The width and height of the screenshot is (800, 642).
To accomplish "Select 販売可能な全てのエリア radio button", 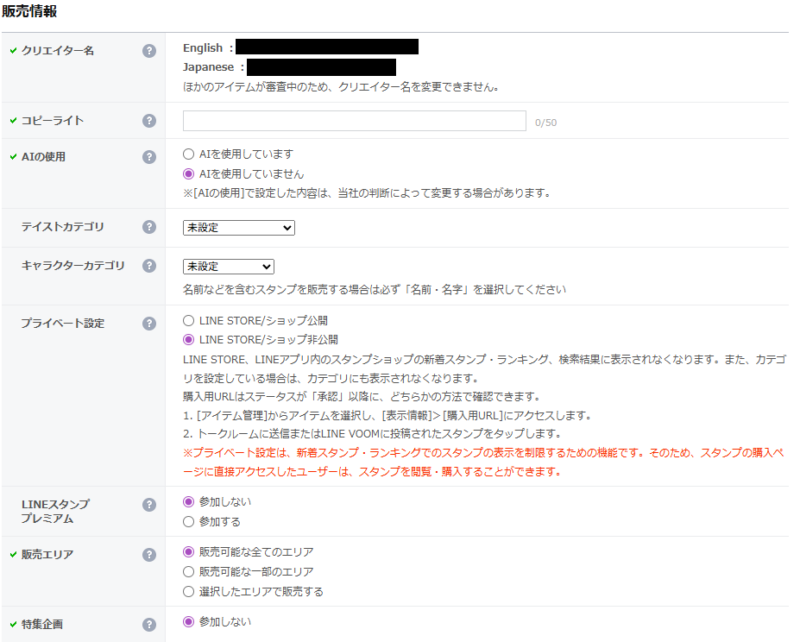I will (x=189, y=552).
